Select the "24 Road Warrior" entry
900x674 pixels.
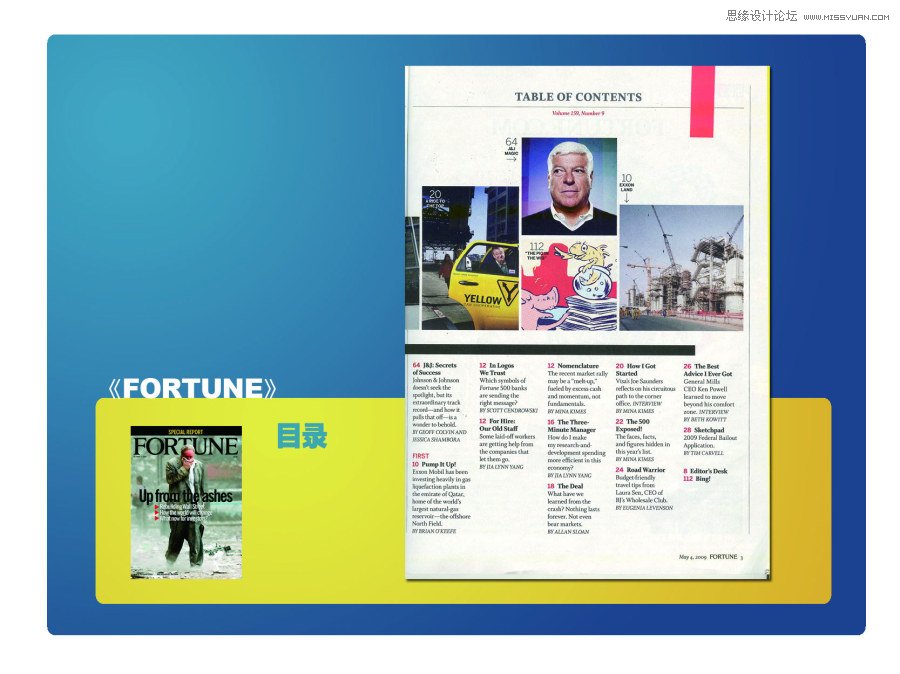click(x=641, y=470)
